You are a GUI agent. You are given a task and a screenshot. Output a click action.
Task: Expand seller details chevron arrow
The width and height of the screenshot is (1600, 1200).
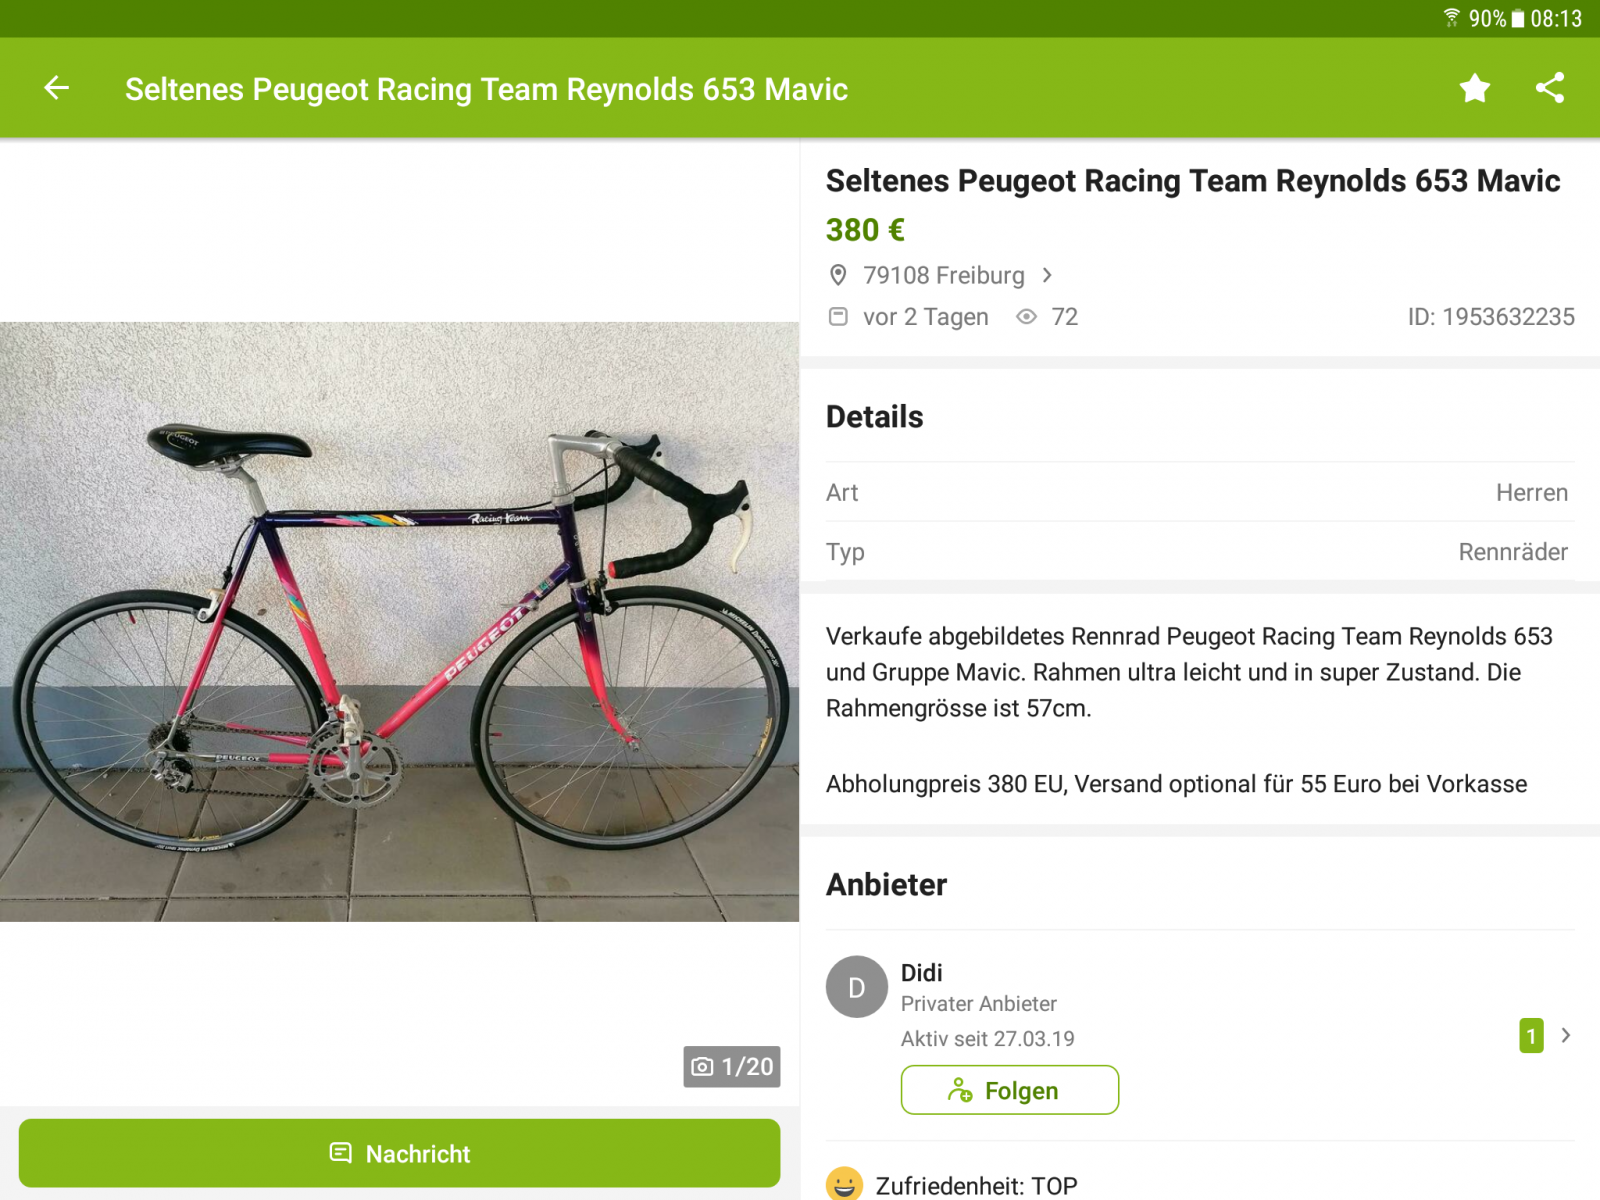1566,1036
